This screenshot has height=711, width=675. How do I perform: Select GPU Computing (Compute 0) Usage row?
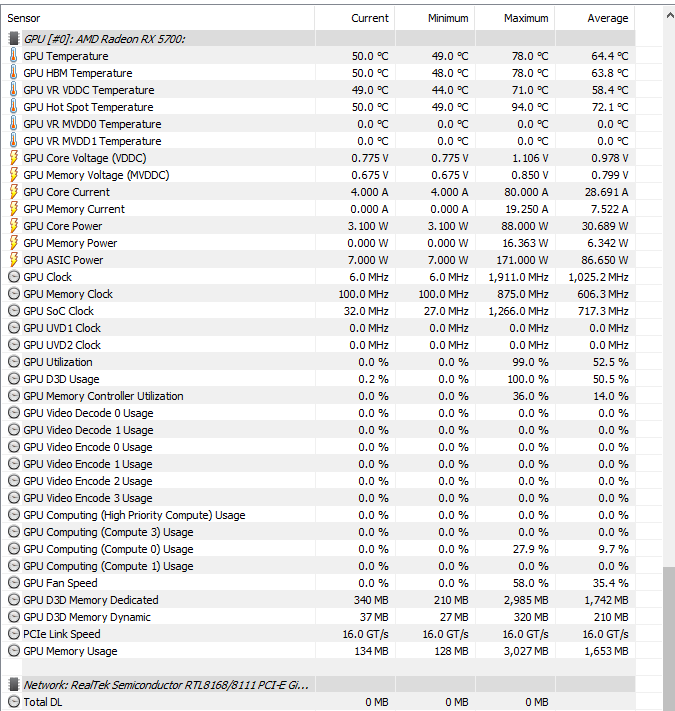point(318,549)
